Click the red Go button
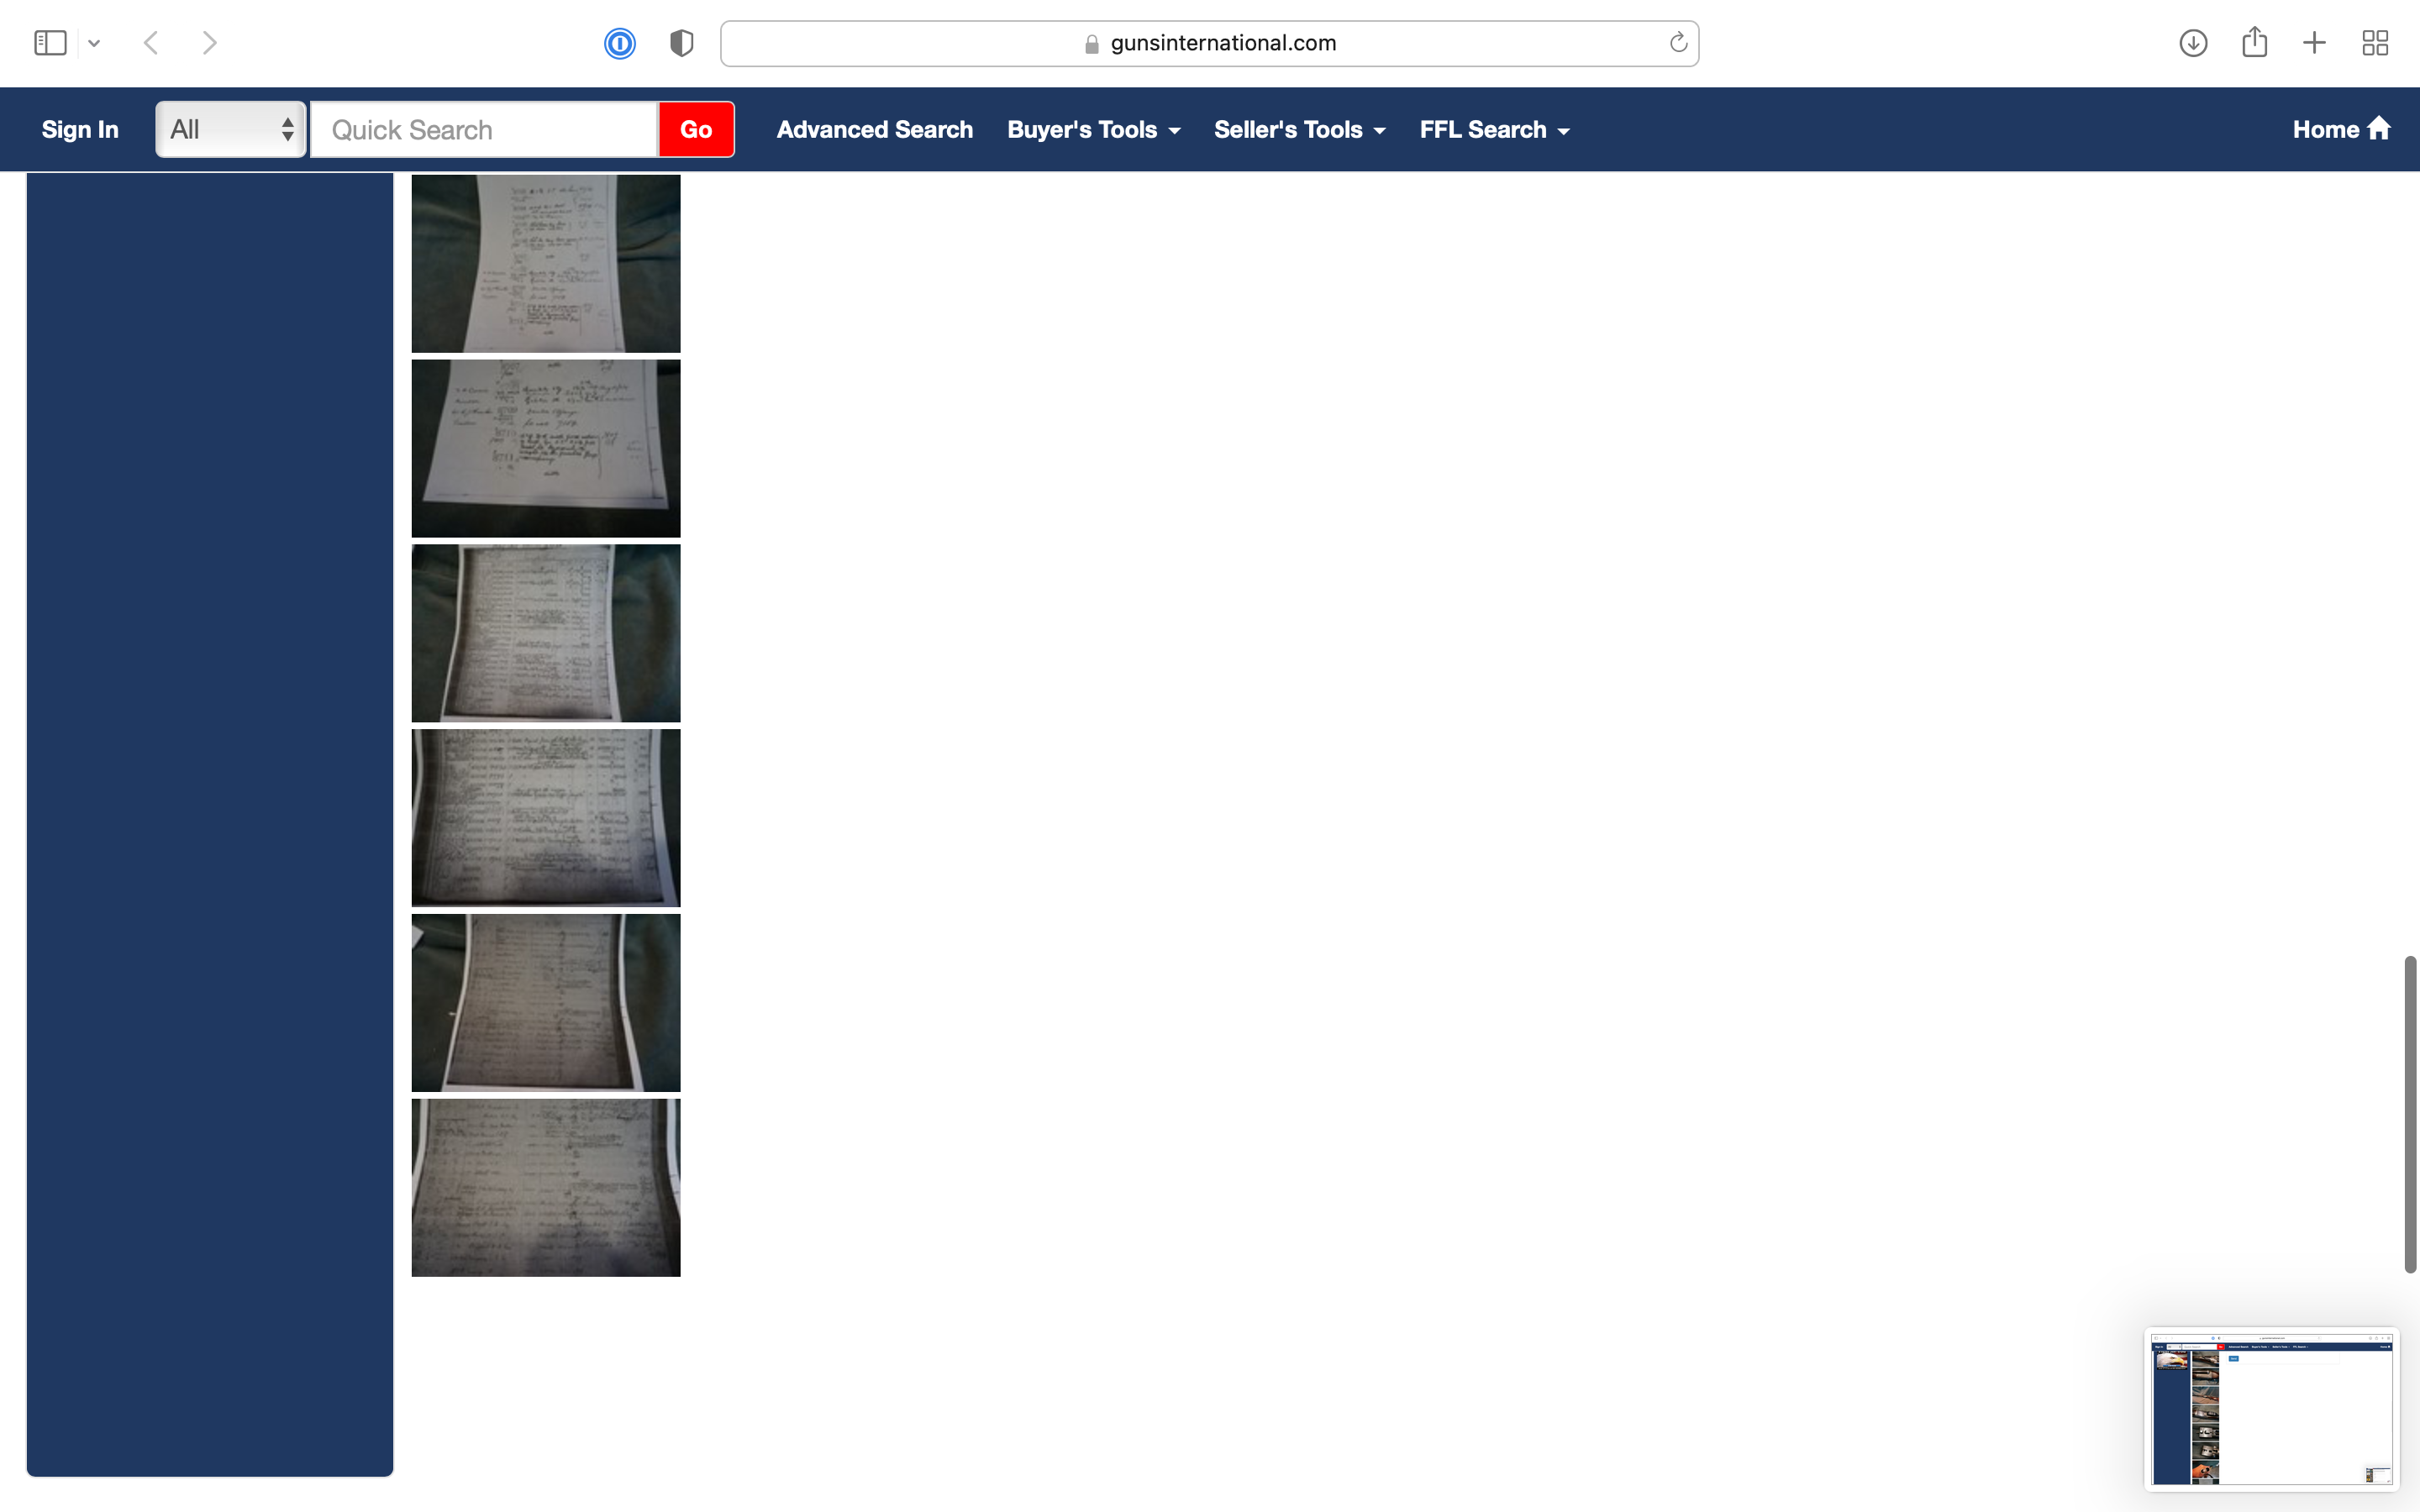The width and height of the screenshot is (2420, 1512). [696, 129]
